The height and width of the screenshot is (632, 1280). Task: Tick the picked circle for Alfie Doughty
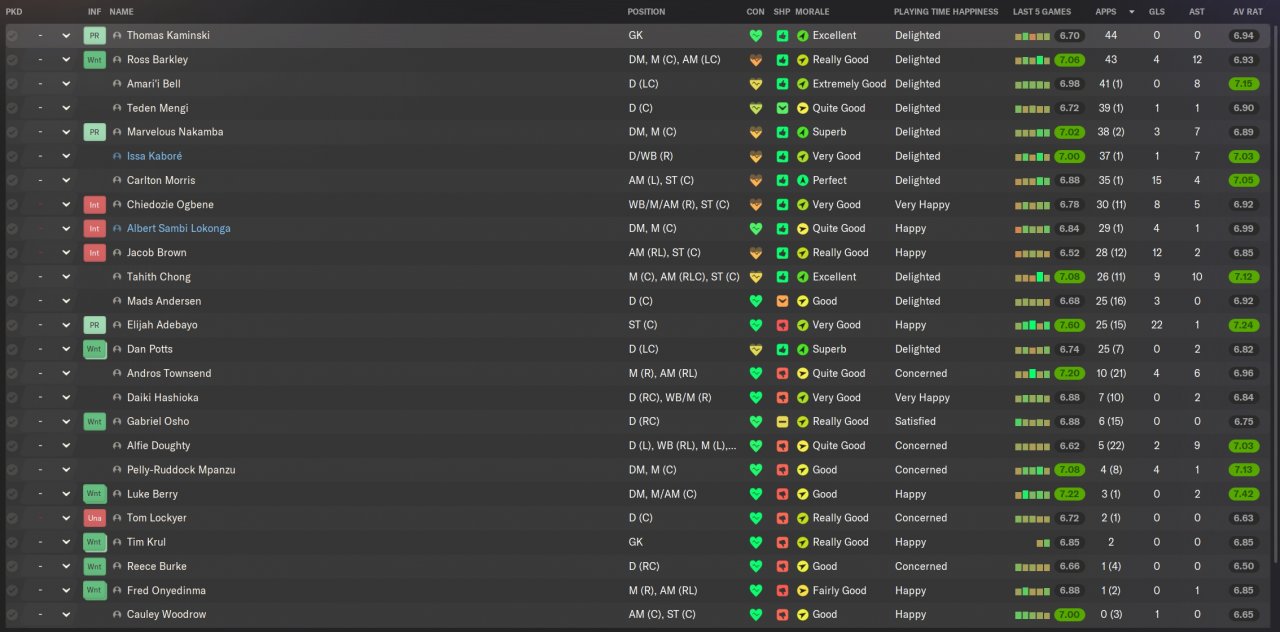click(x=12, y=446)
